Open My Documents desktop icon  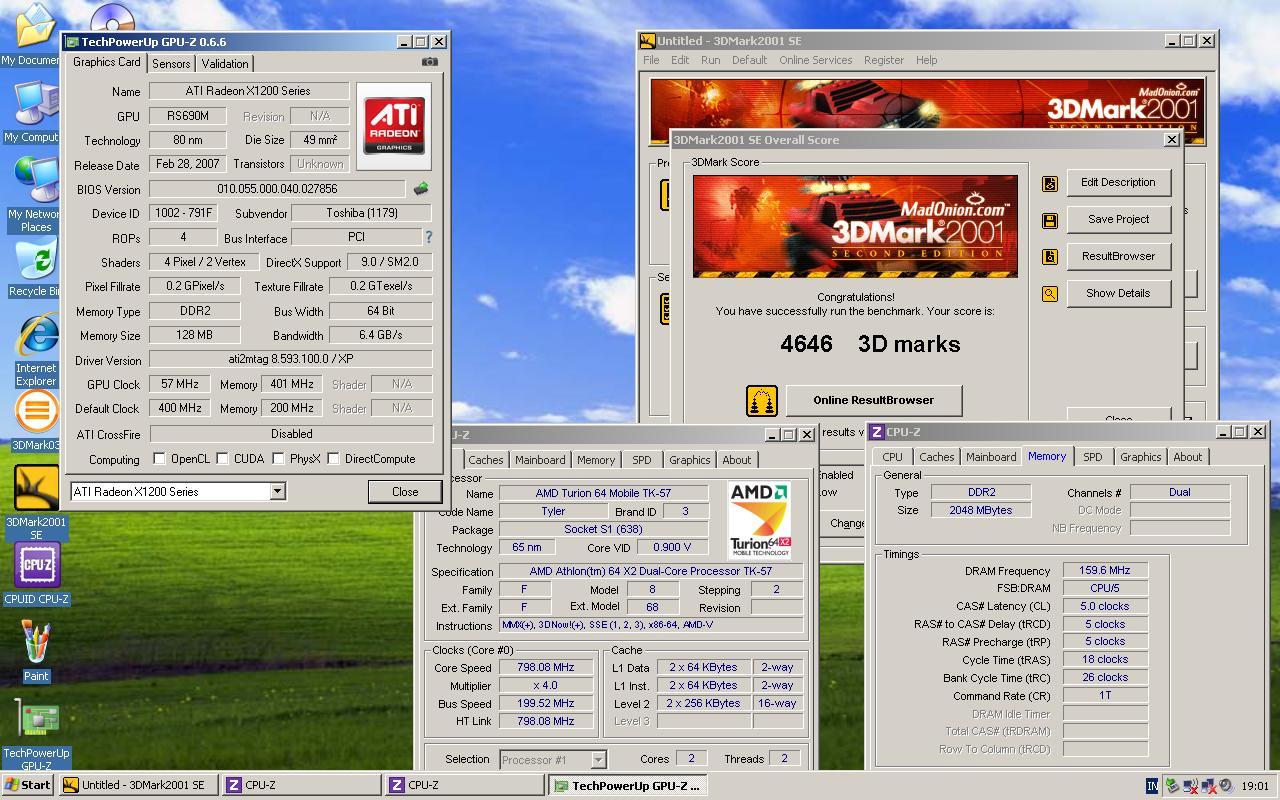[x=34, y=35]
